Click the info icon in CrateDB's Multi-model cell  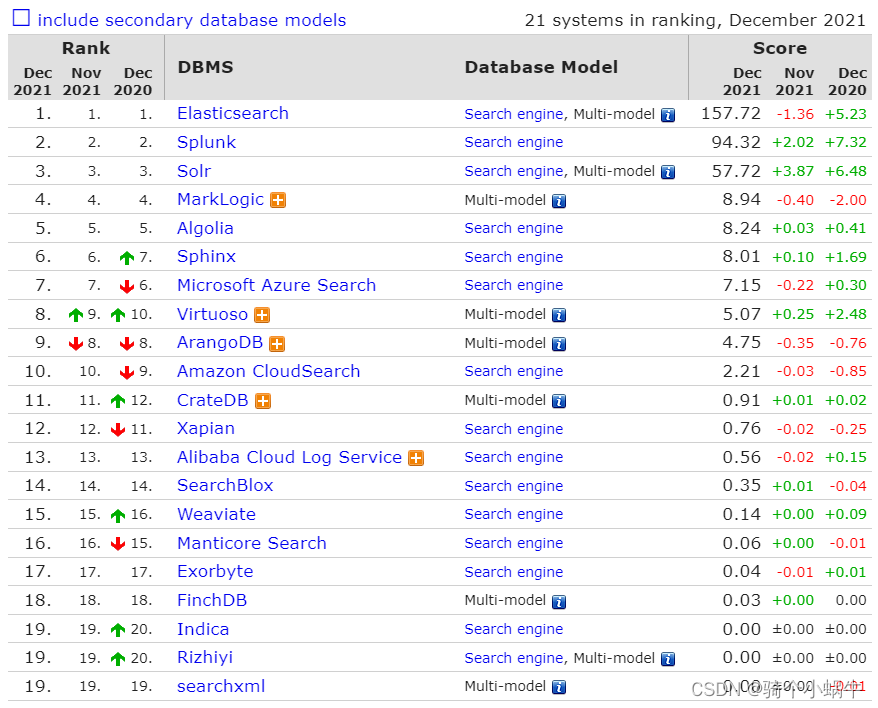tap(559, 401)
